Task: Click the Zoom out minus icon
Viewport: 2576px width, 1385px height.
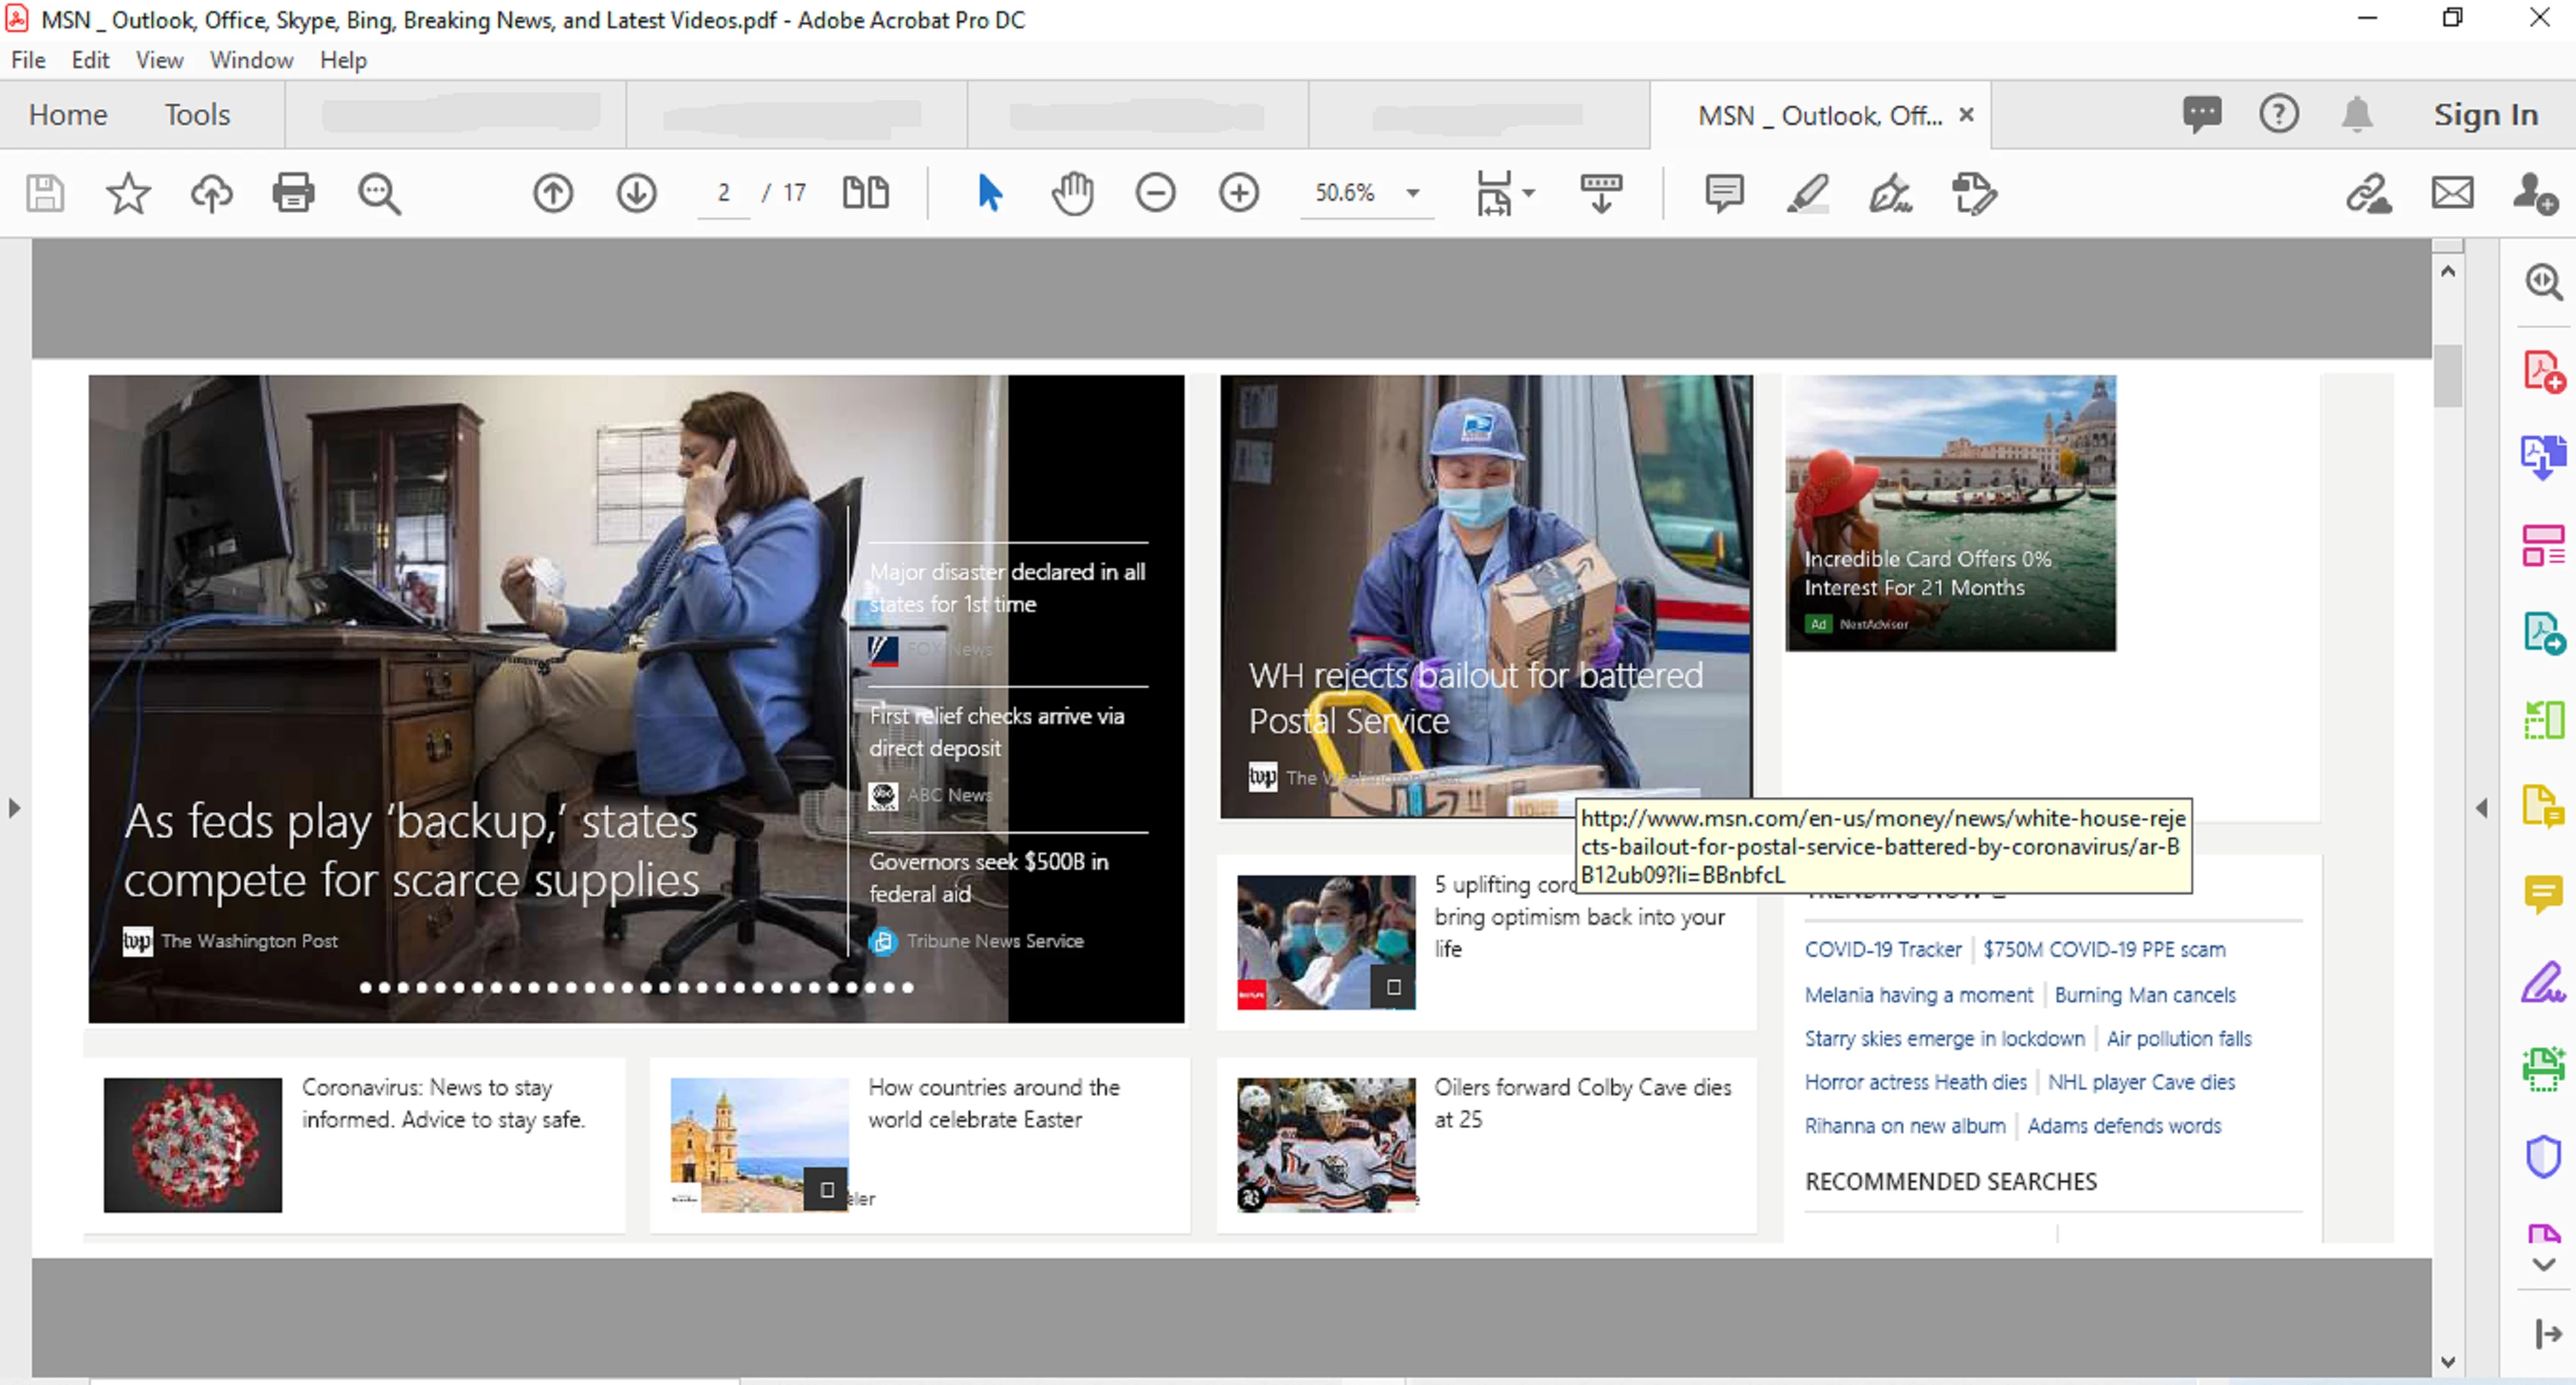Action: (x=1155, y=192)
